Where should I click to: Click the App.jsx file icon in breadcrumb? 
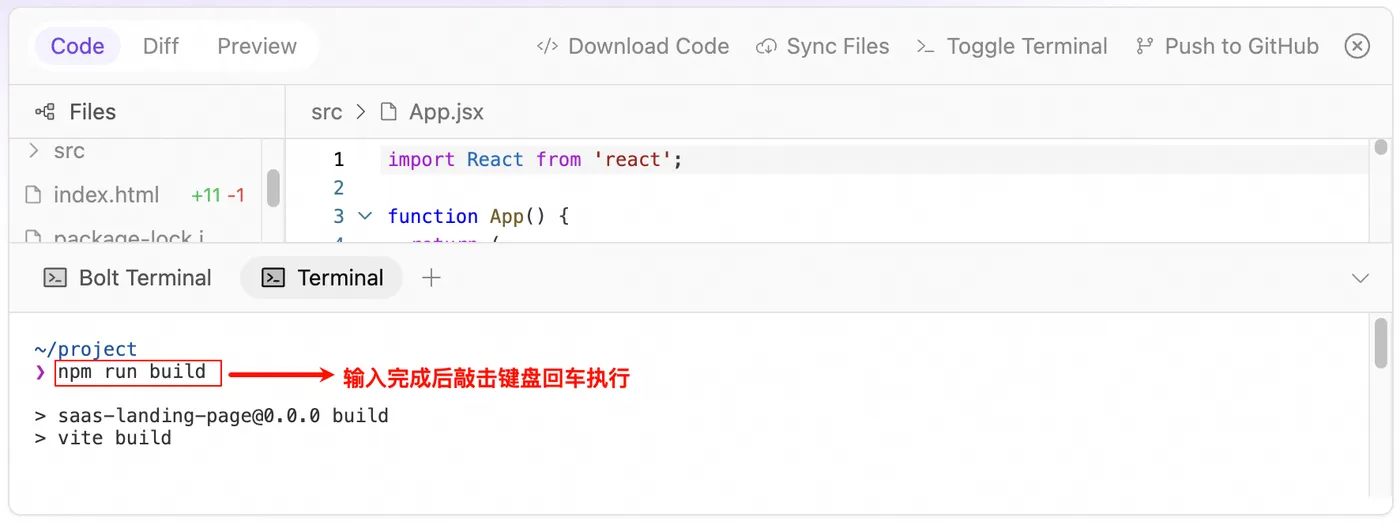pyautogui.click(x=388, y=112)
